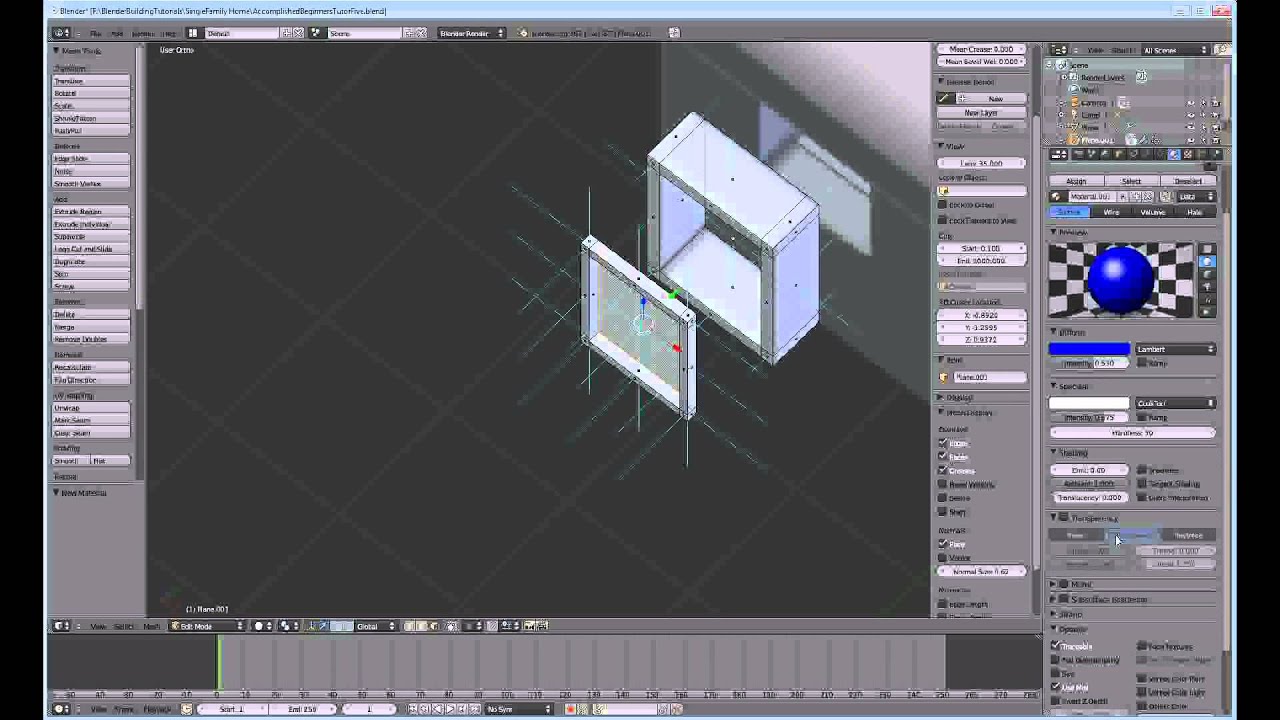Toggle Camera visibility eye in outliner
The height and width of the screenshot is (720, 1280).
point(1190,103)
